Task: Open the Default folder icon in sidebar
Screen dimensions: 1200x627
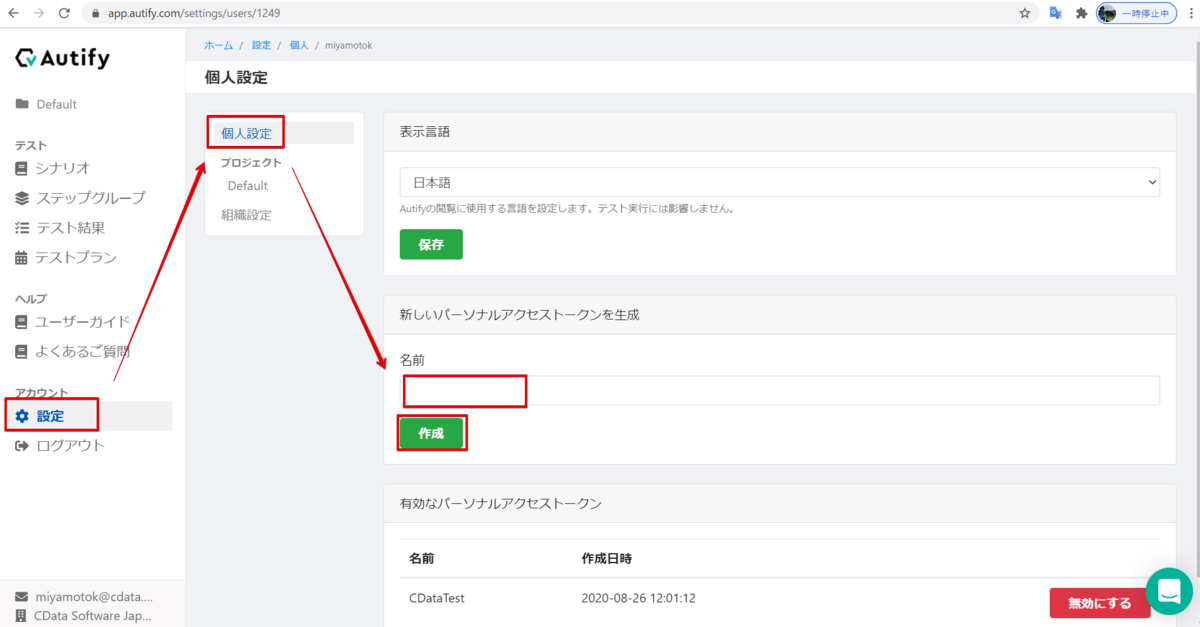Action: tap(22, 104)
